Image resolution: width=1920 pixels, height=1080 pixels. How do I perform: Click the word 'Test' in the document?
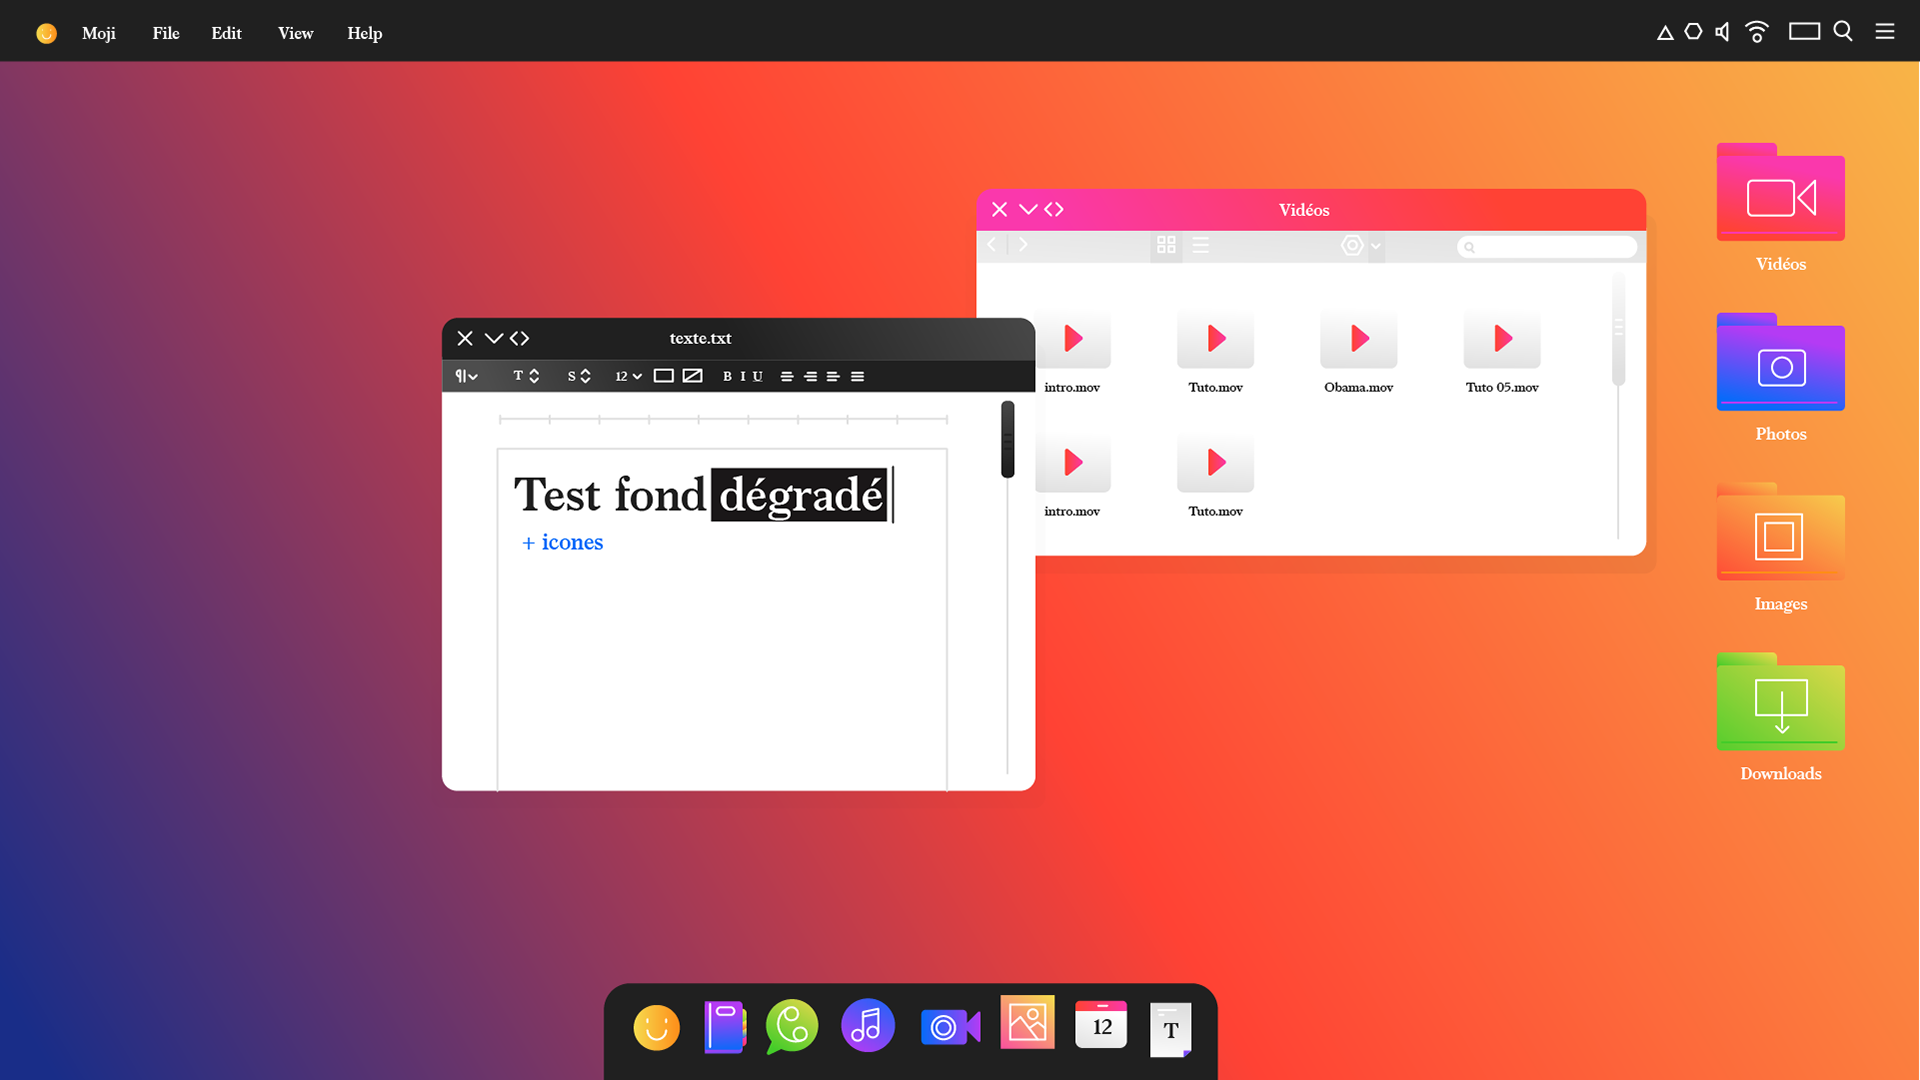[x=557, y=495]
